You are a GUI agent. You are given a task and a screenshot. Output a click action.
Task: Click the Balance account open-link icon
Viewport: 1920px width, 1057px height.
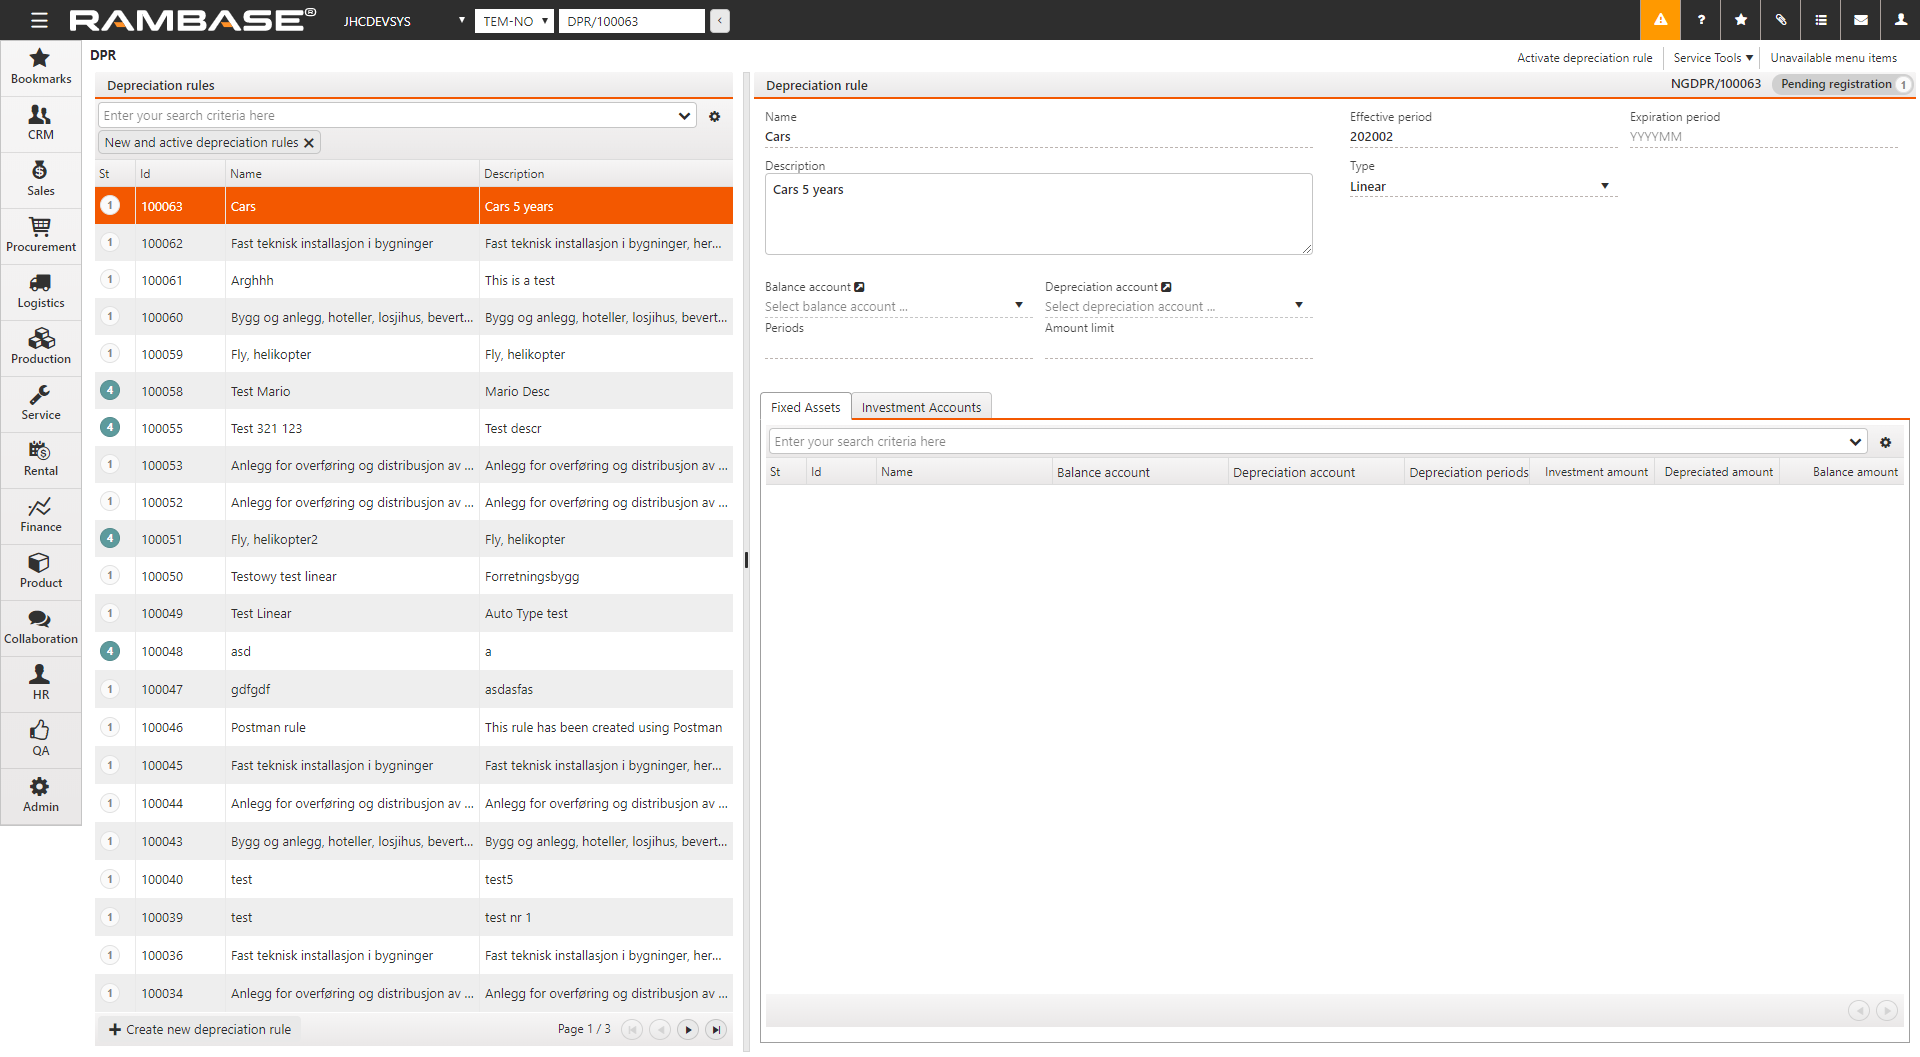(x=859, y=287)
